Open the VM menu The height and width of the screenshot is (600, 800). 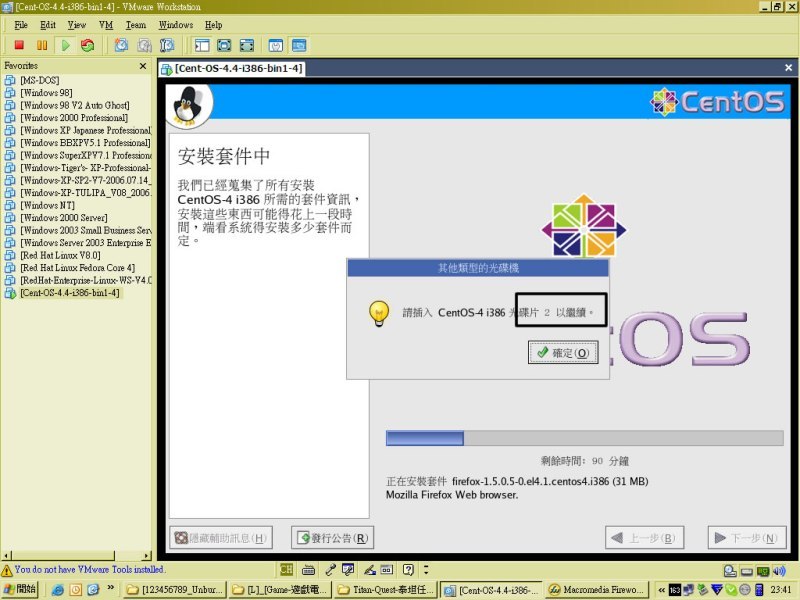coord(106,25)
